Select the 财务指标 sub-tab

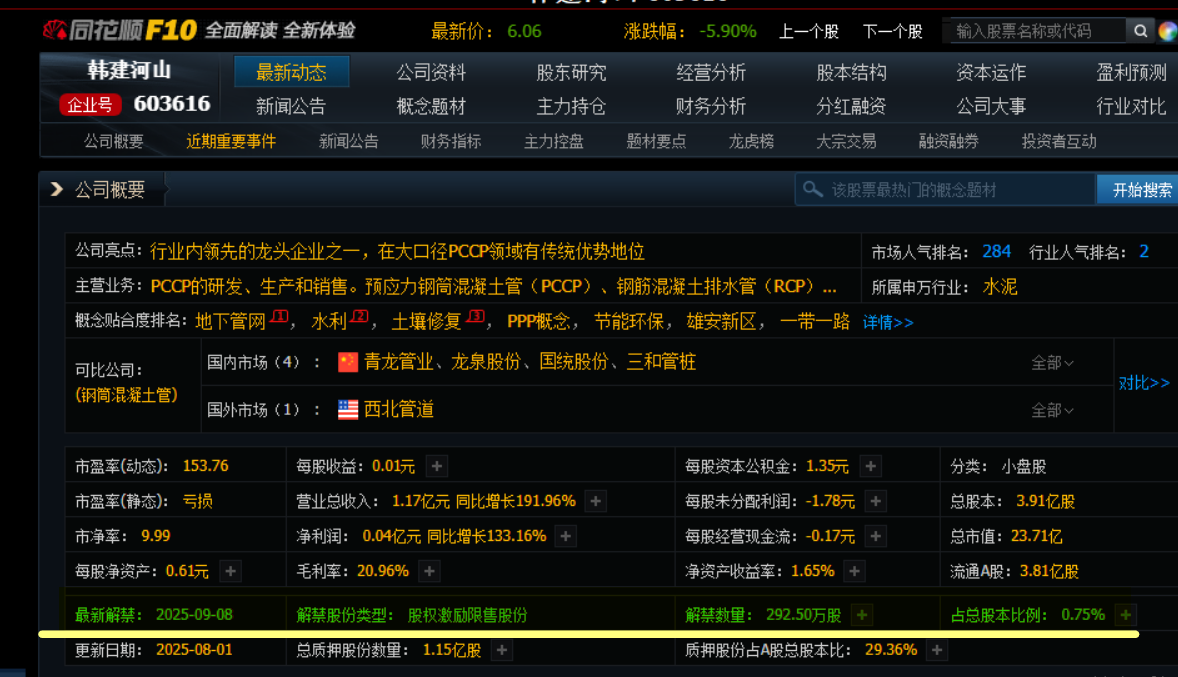[x=451, y=141]
